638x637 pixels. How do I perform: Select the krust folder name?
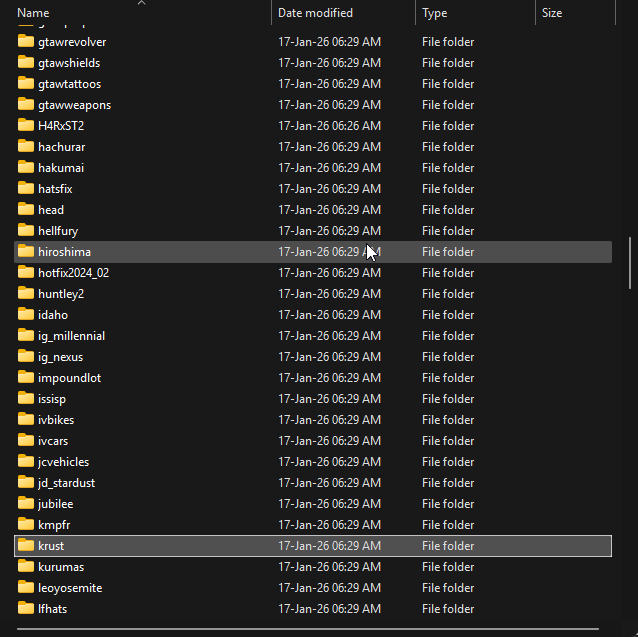coord(51,546)
